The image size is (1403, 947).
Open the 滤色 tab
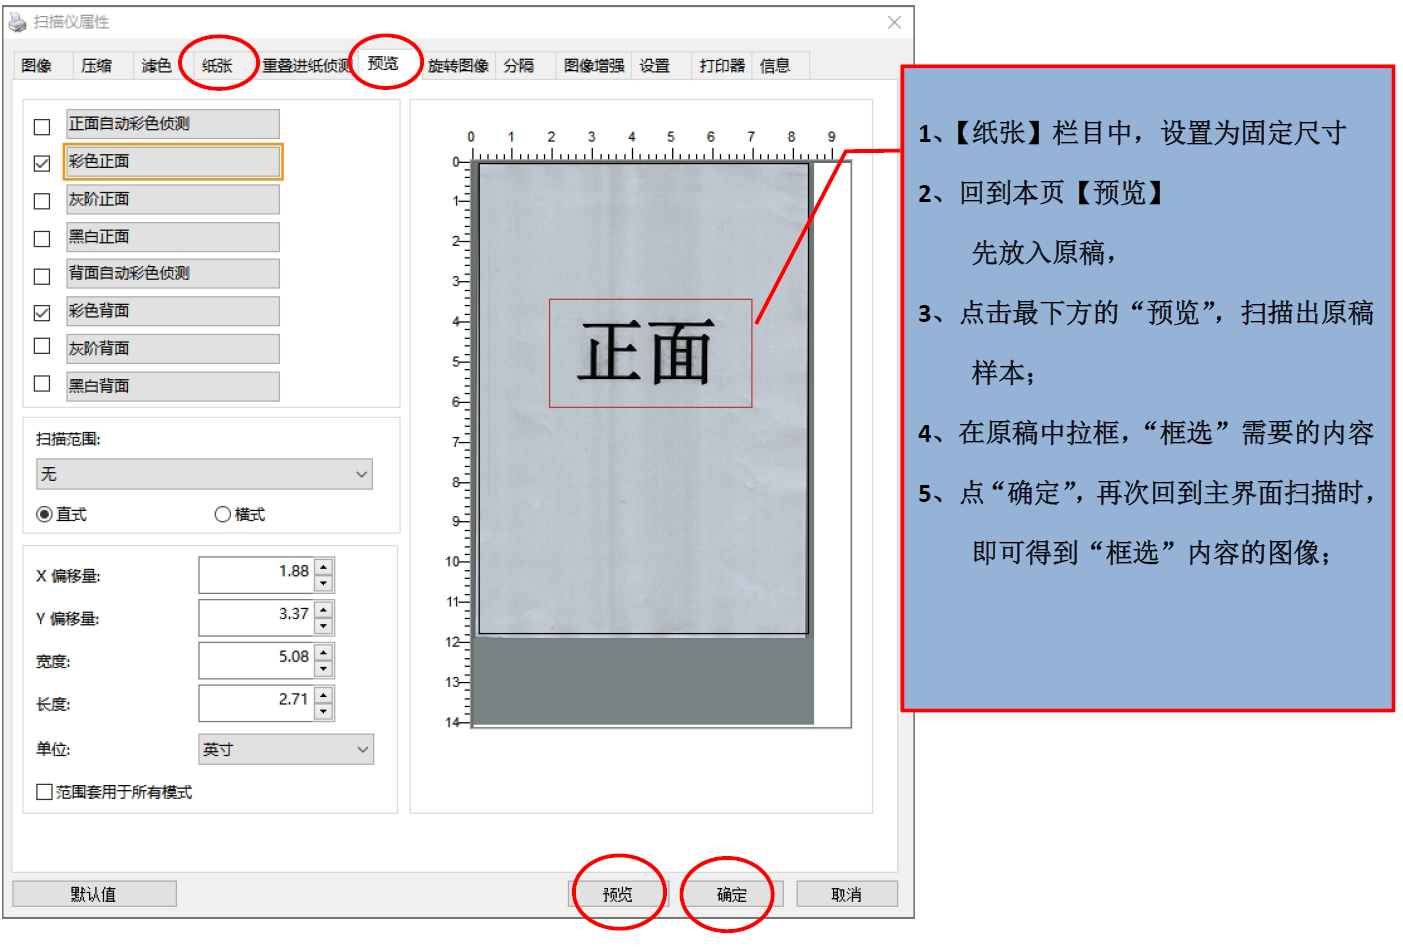coord(157,66)
